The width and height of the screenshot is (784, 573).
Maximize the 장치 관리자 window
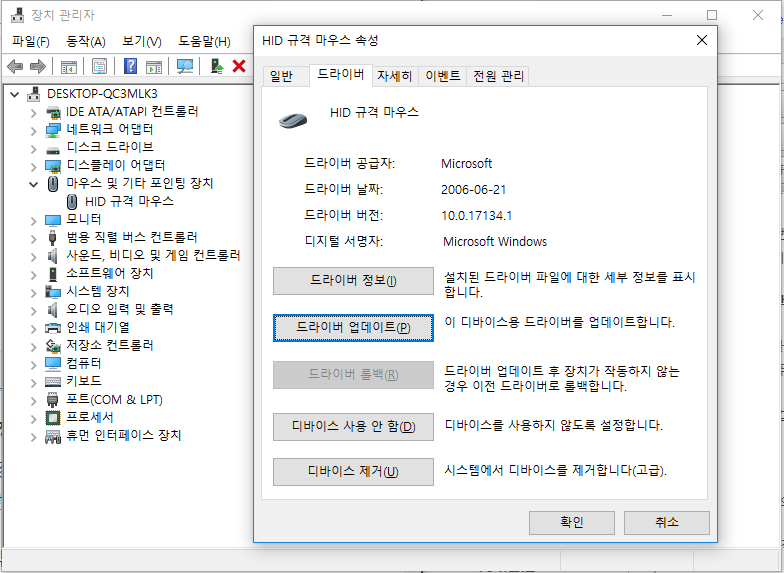(712, 16)
